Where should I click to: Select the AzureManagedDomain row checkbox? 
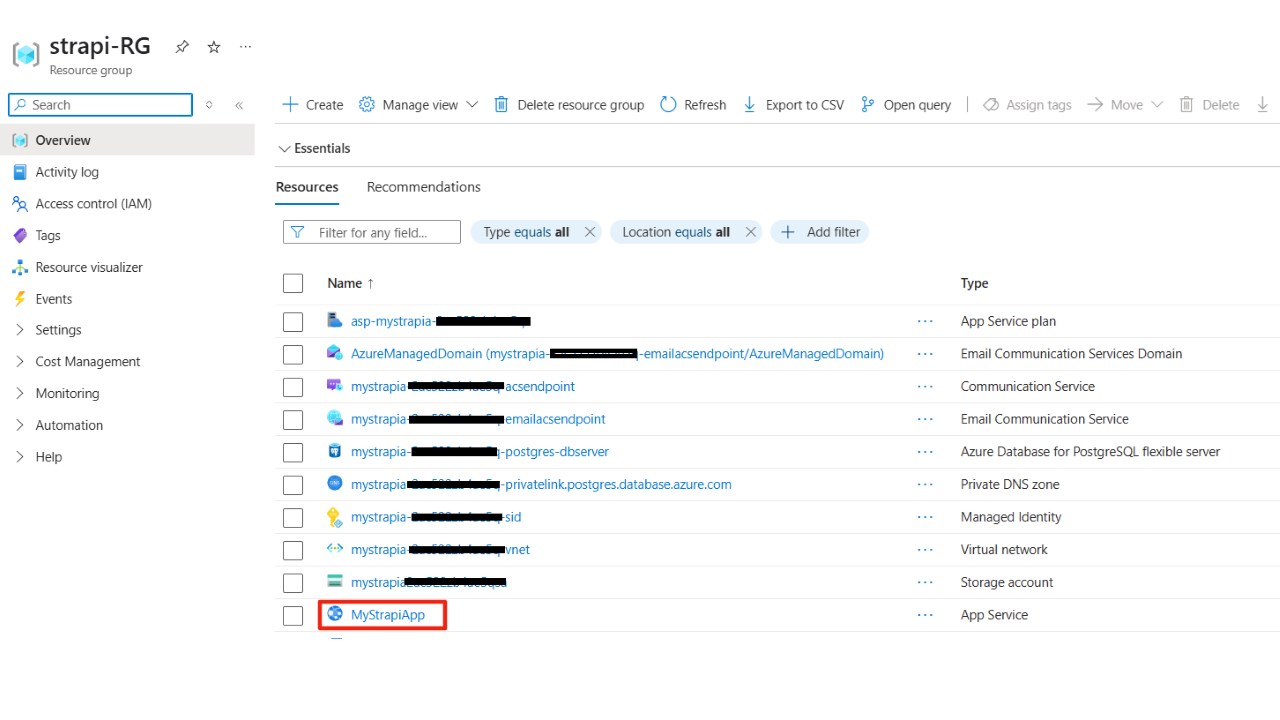293,354
